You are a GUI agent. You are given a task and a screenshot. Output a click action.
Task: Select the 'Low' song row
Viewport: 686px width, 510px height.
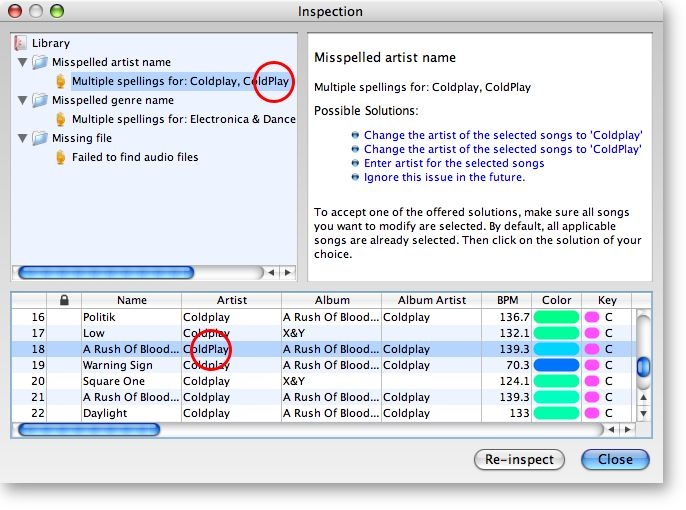click(323, 333)
